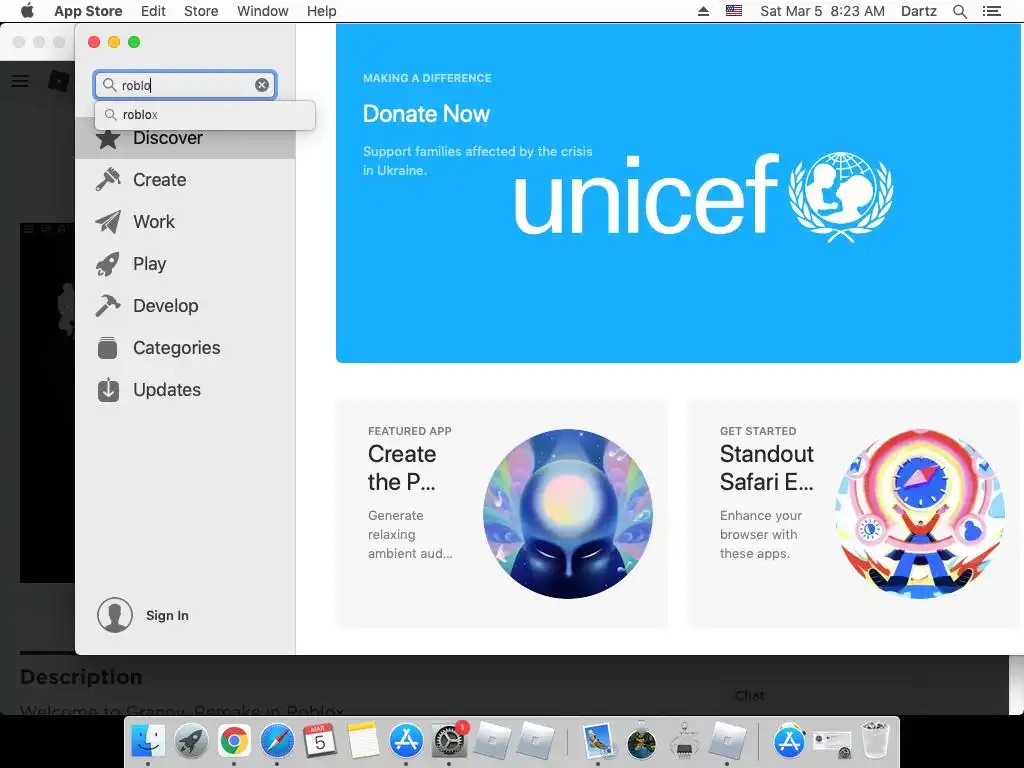Click the hamburger menu in background Roblox window
This screenshot has height=768, width=1024.
pos(20,81)
